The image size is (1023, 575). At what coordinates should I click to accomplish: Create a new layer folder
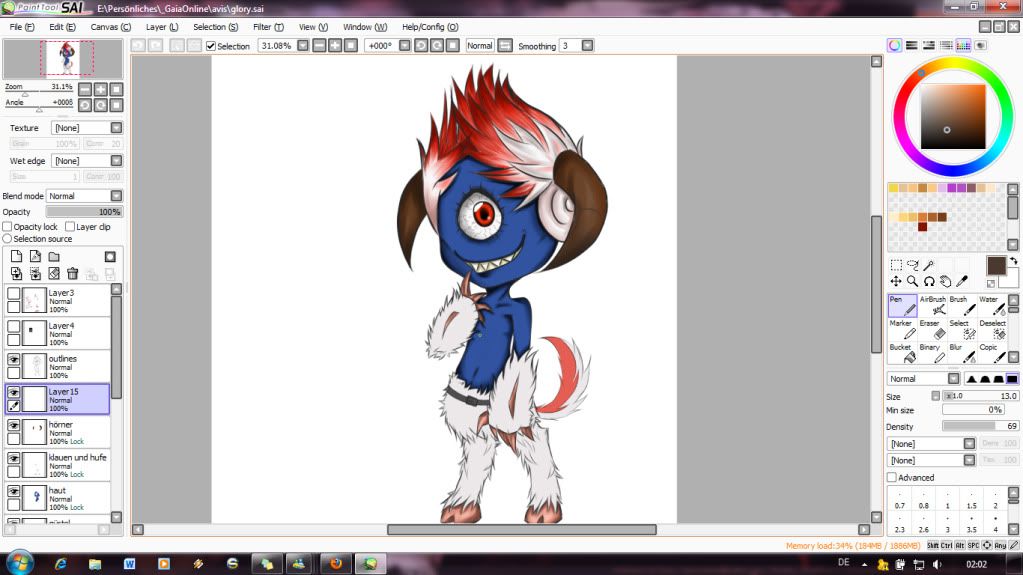54,256
